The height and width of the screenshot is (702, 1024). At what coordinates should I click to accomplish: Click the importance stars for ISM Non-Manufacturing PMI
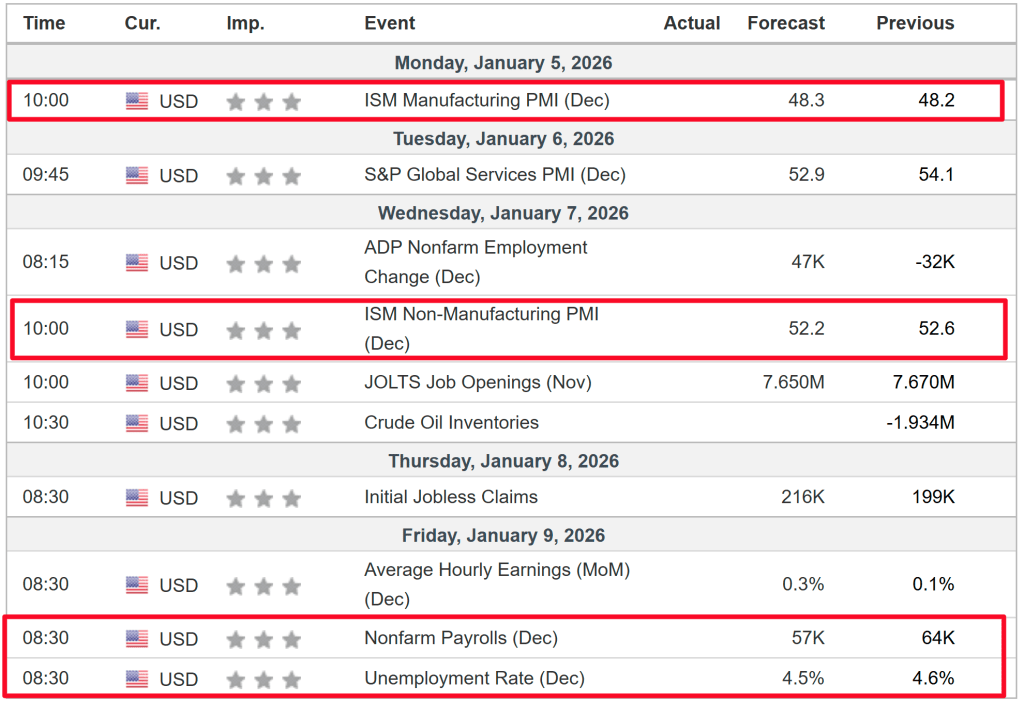point(263,330)
